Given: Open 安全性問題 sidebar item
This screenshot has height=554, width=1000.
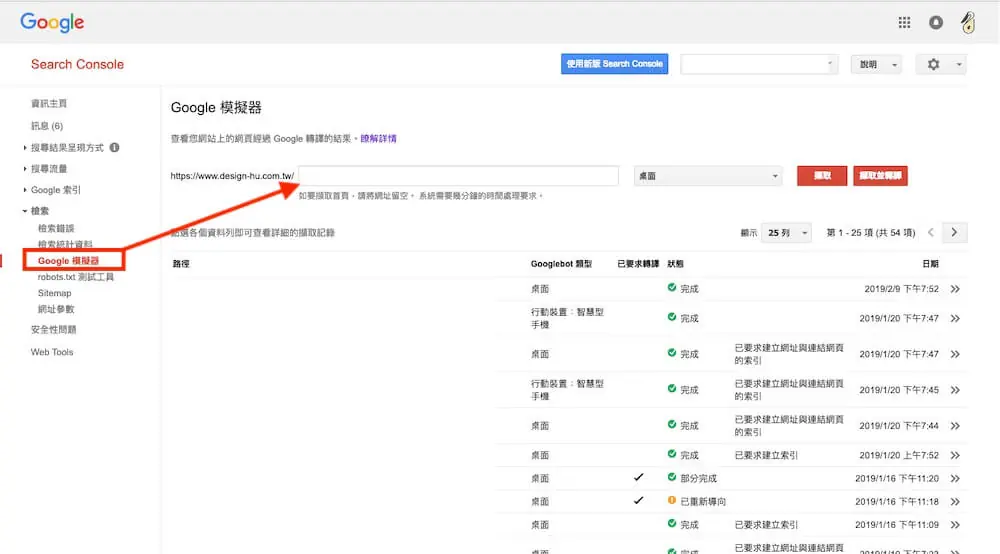Looking at the screenshot, I should click(53, 330).
